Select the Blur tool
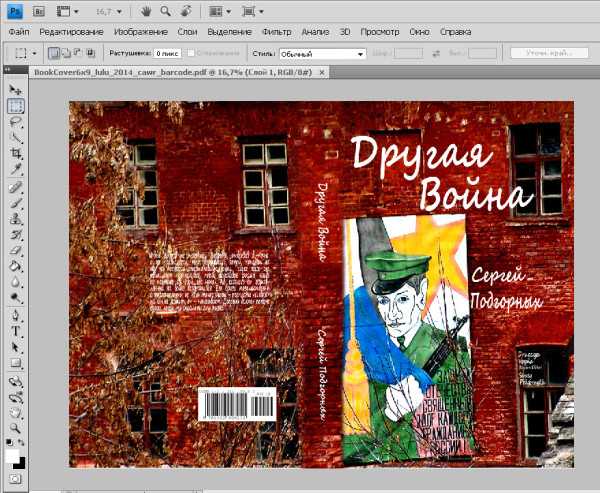Viewport: 600px width, 493px height. pos(16,282)
